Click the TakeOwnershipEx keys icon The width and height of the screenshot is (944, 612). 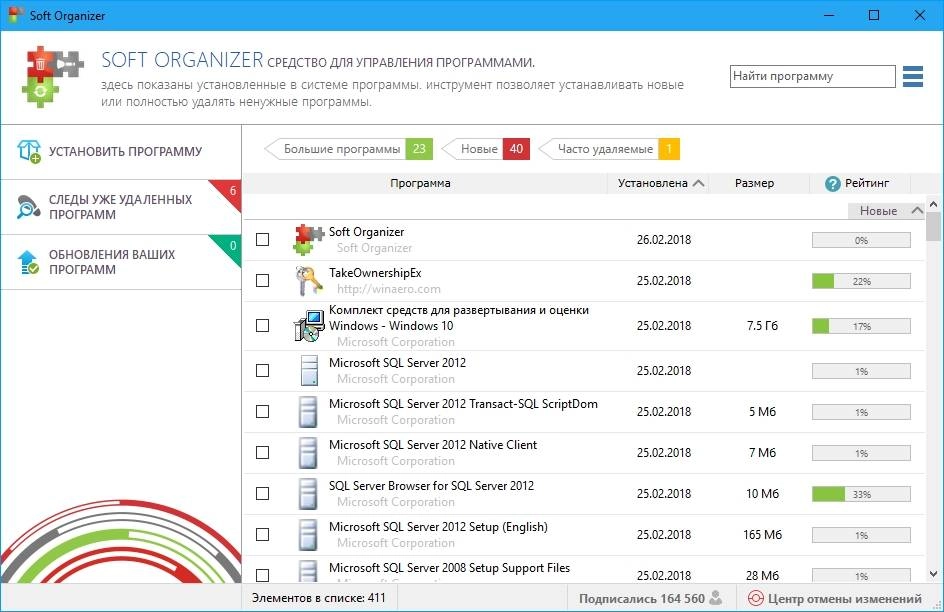tap(309, 280)
